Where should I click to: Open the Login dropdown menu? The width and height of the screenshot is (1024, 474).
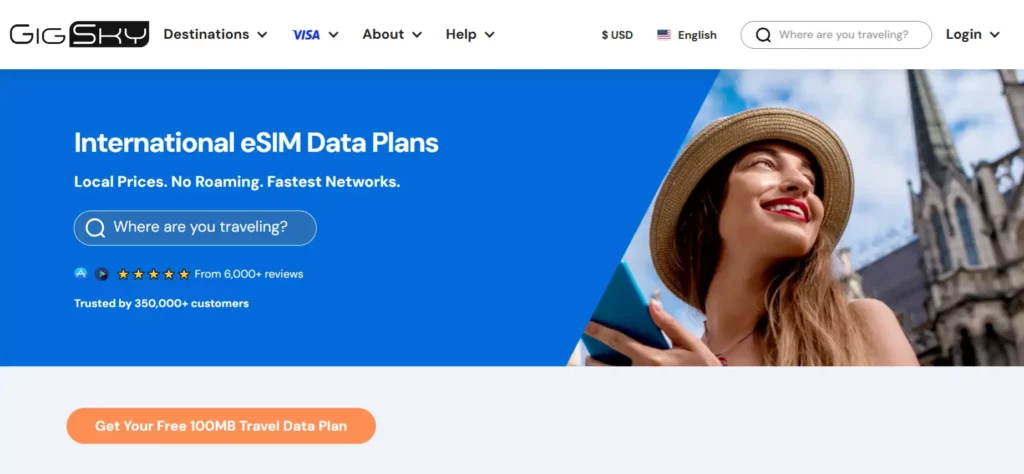coord(972,35)
